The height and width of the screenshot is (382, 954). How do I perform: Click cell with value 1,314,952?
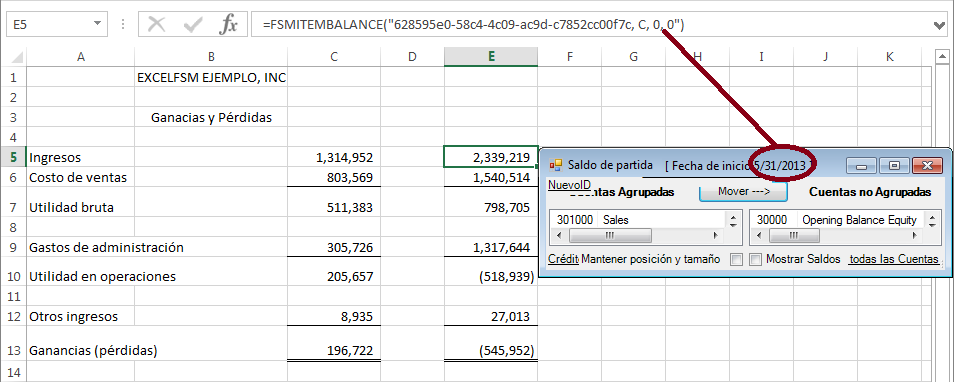pyautogui.click(x=334, y=157)
